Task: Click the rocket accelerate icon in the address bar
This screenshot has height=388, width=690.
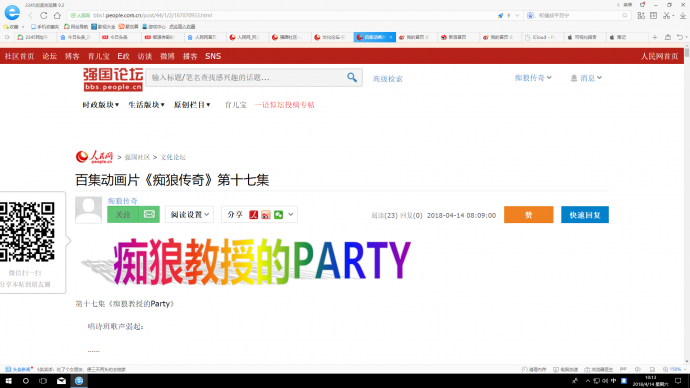Action: click(500, 15)
